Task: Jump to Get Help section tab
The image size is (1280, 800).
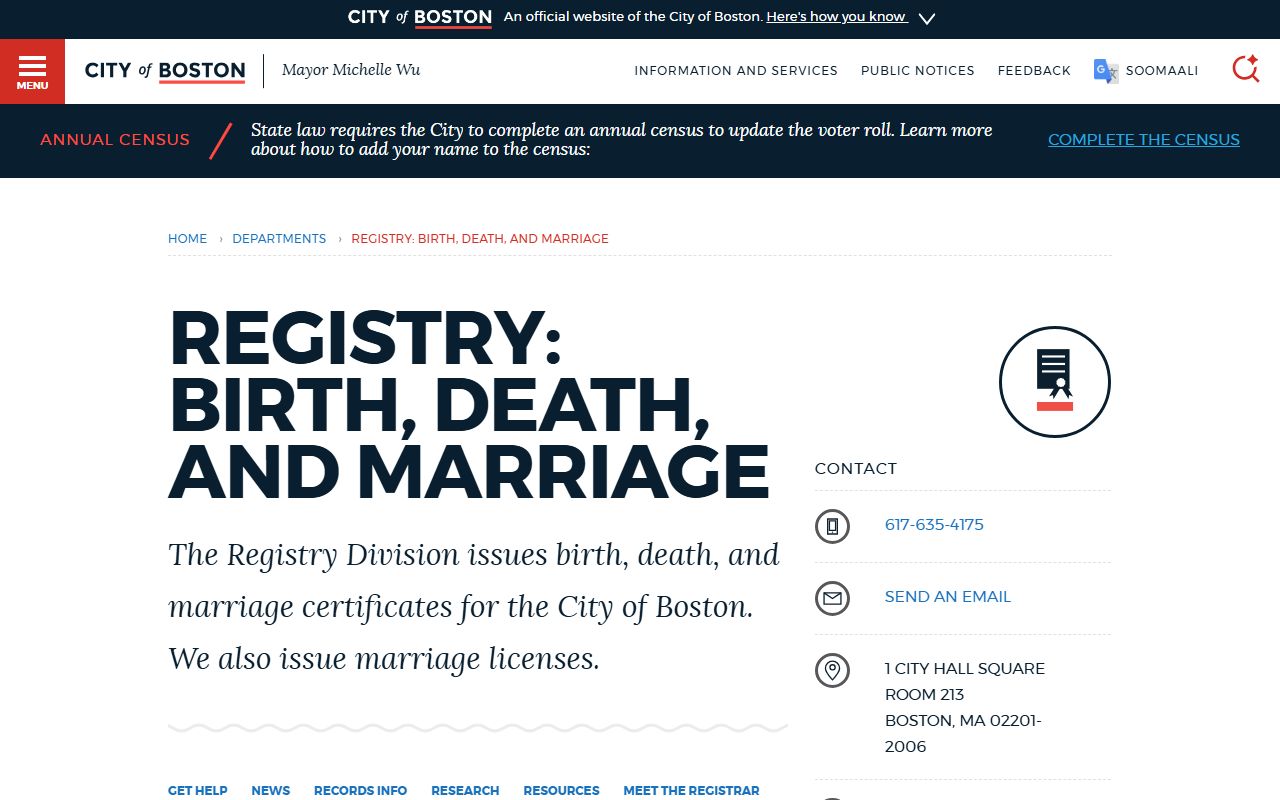Action: pyautogui.click(x=198, y=790)
